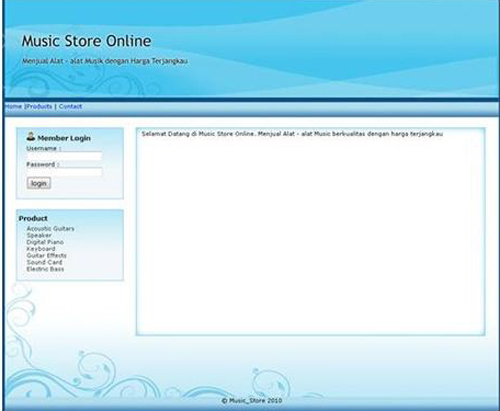The height and width of the screenshot is (411, 500).
Task: Focus the Password input field
Action: [x=64, y=172]
